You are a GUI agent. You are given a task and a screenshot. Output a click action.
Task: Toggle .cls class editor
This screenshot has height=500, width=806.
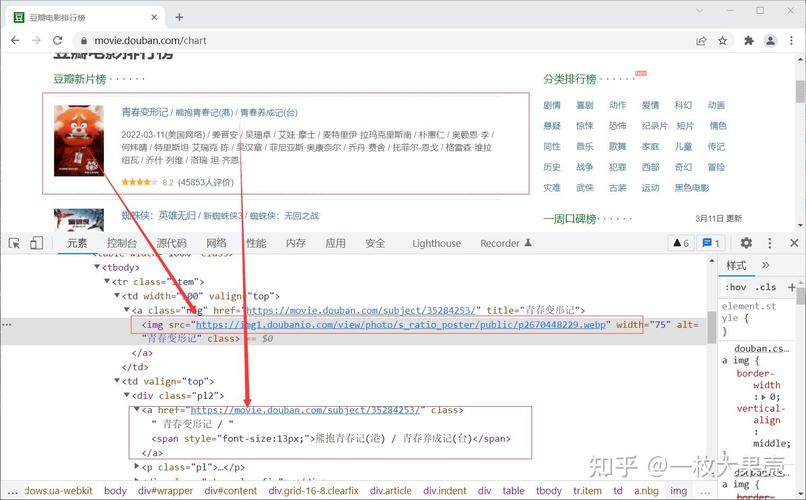coord(766,287)
